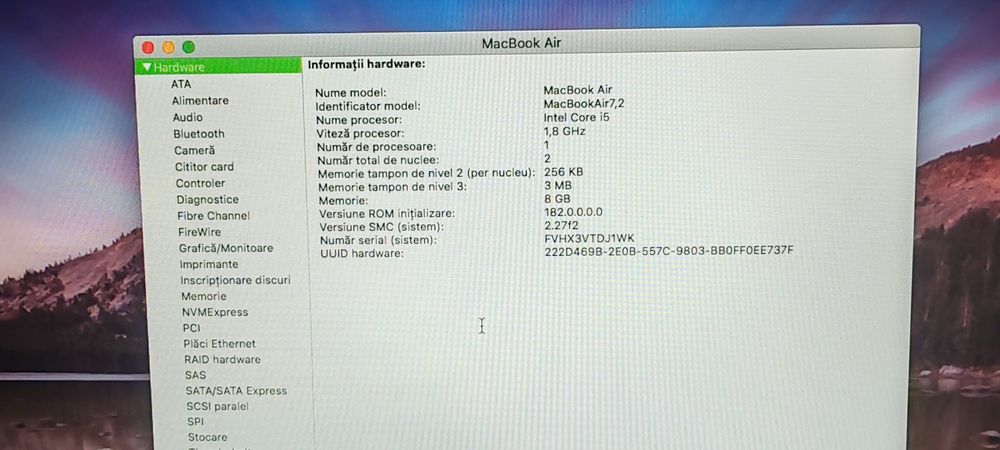Click the Memorie tampon de nivel 3 label
The width and height of the screenshot is (1000, 450).
[x=392, y=187]
